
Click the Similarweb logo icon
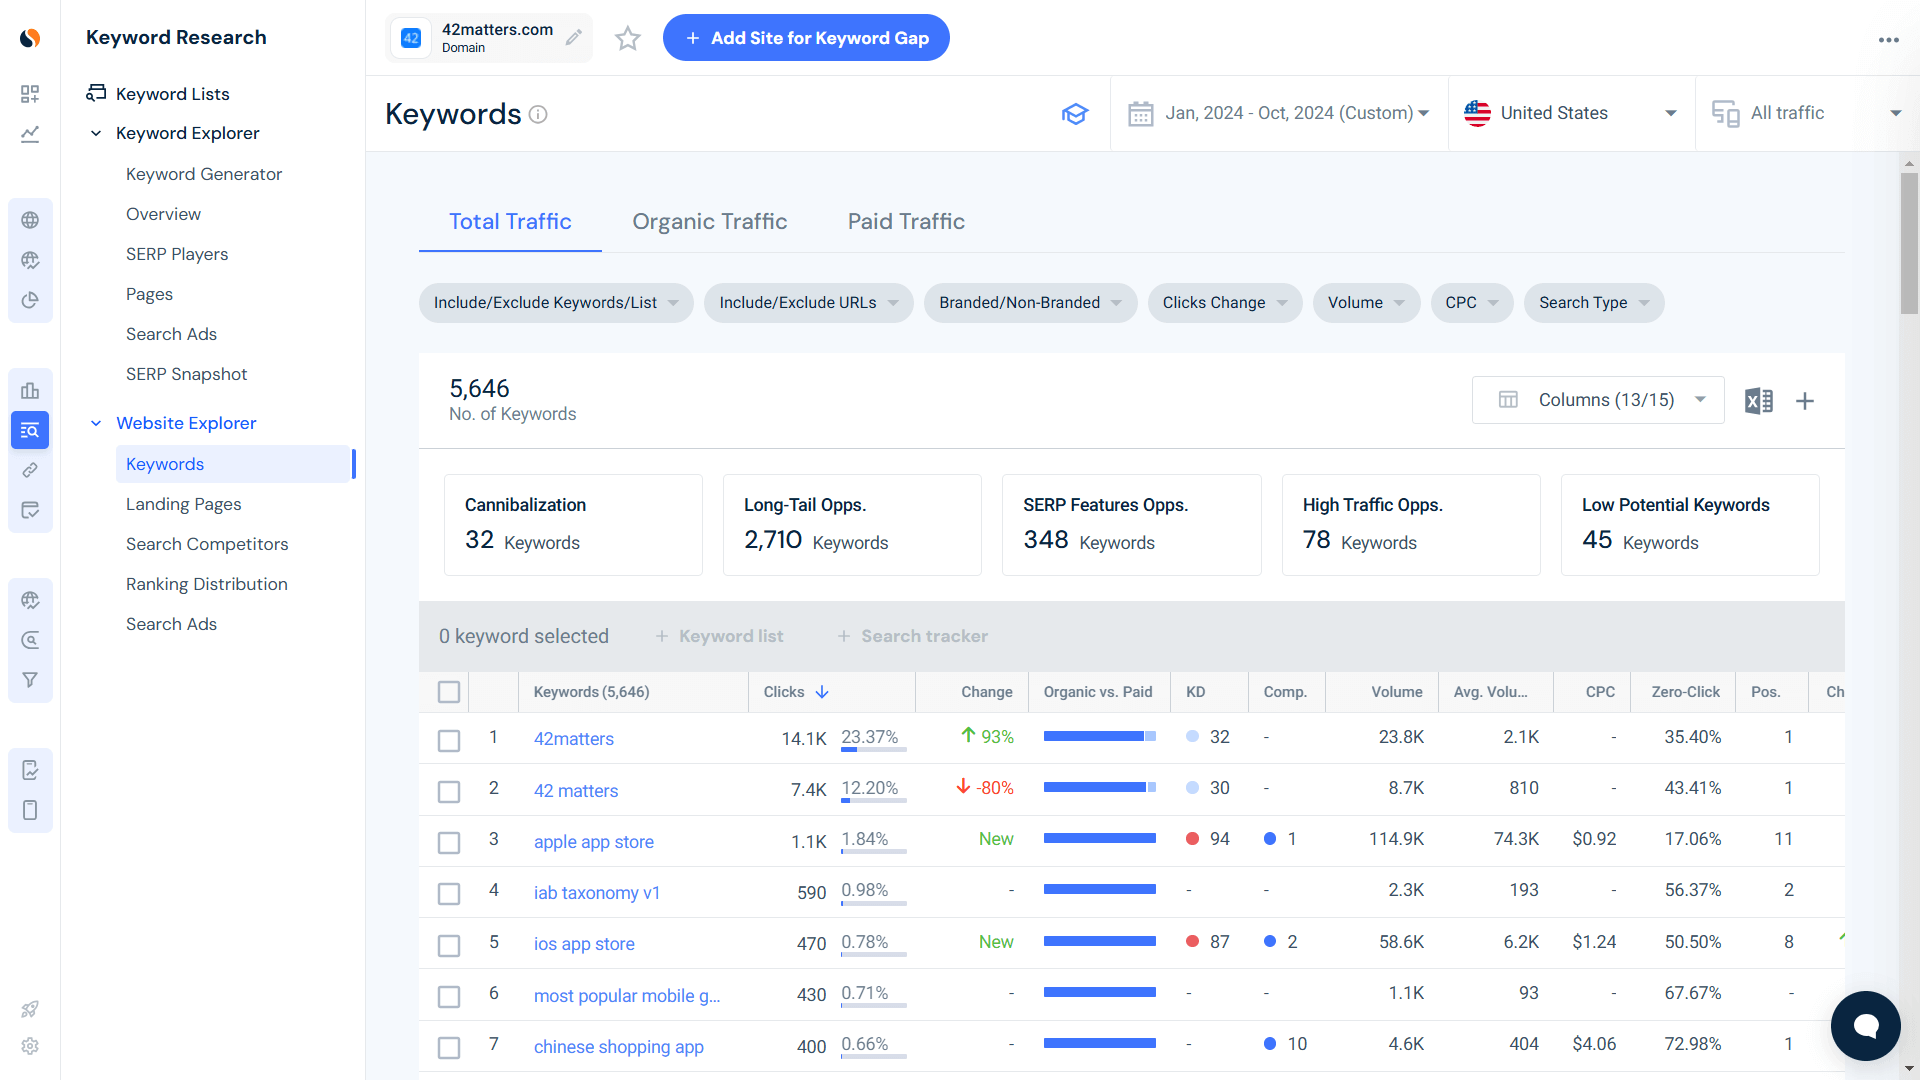30,38
